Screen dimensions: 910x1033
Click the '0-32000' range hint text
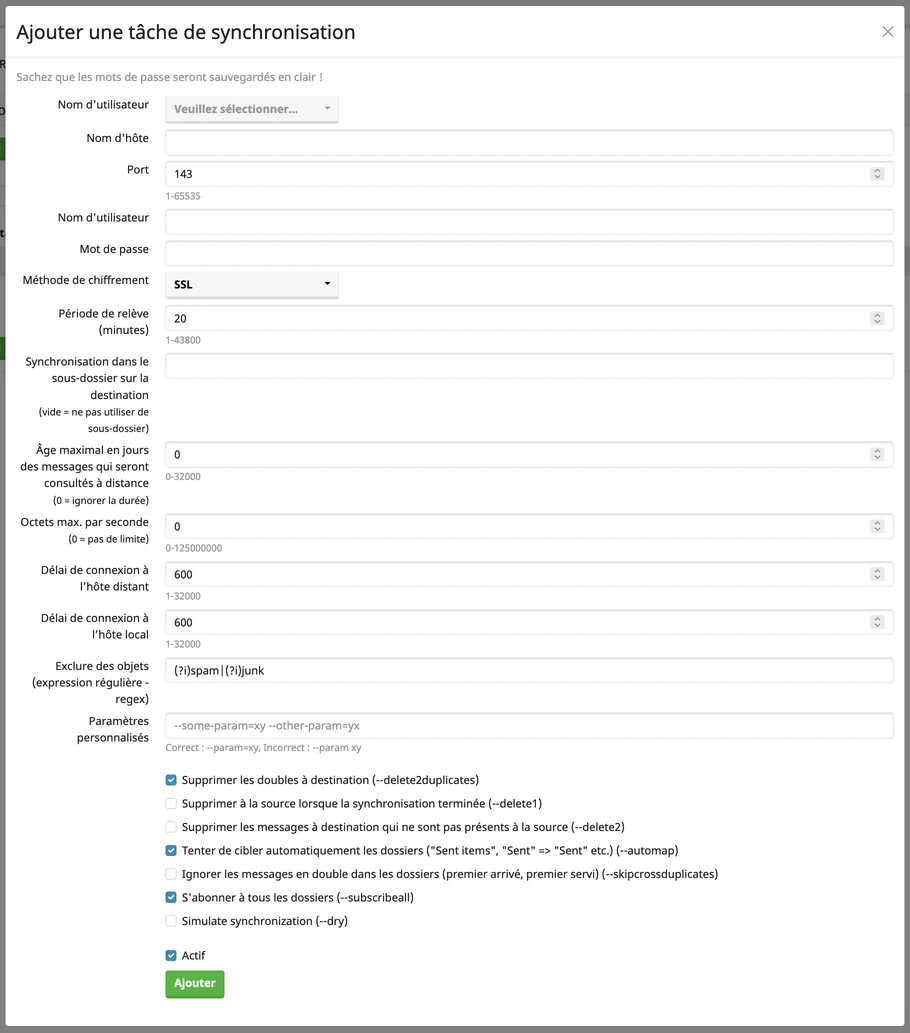click(183, 477)
